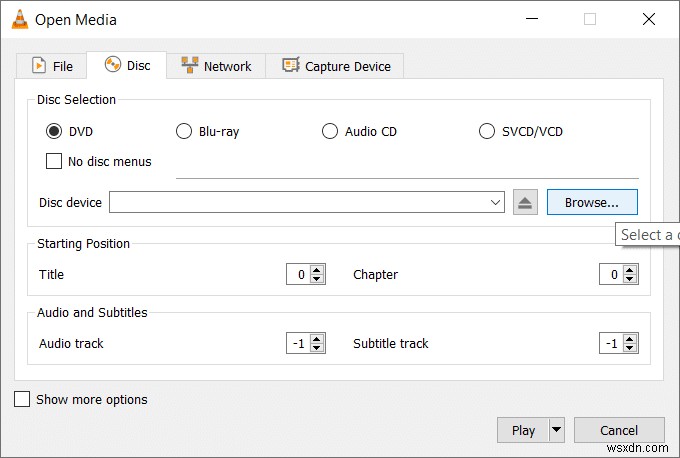Enable the No disc menus checkbox

point(55,161)
